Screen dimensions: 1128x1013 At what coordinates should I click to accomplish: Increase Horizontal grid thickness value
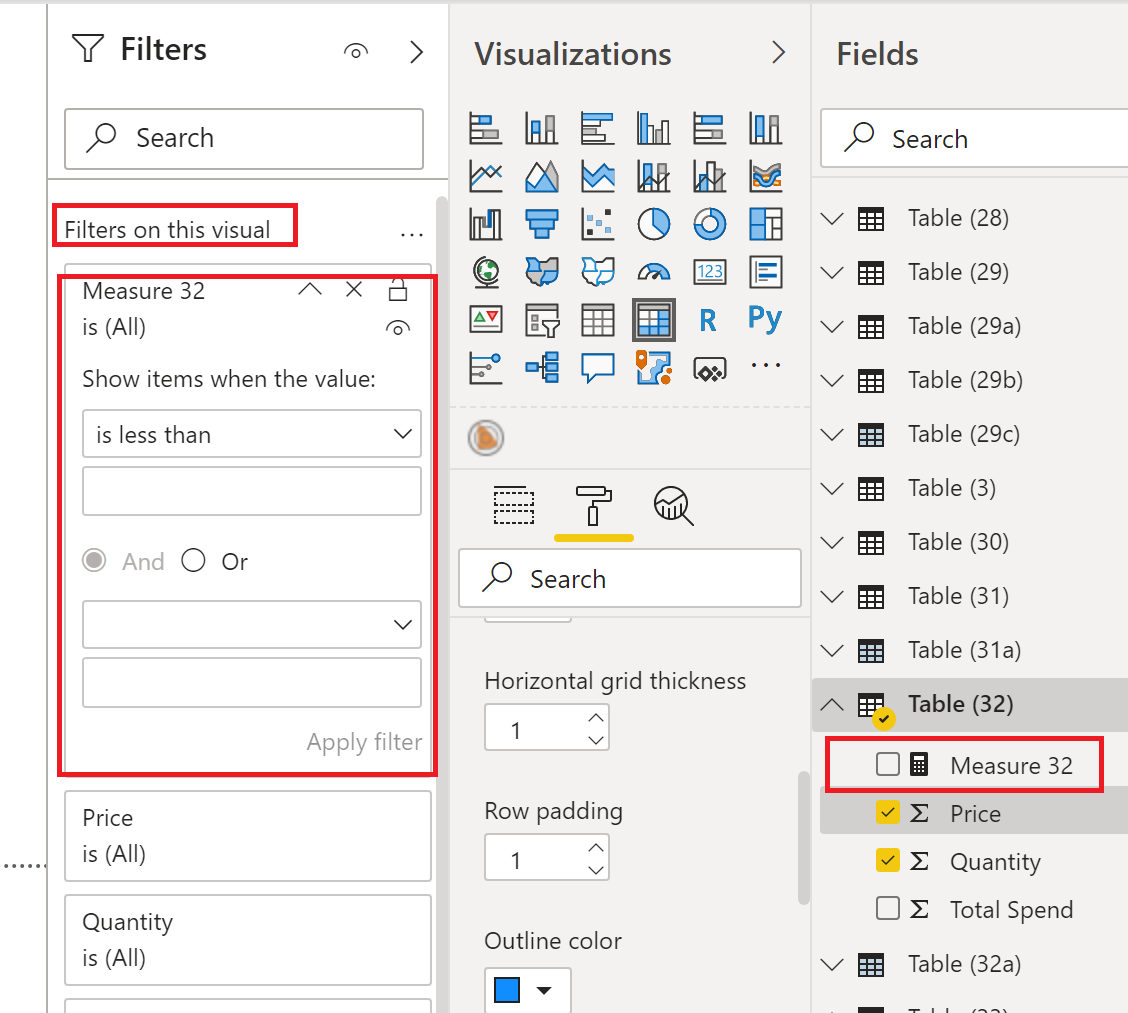tap(596, 718)
